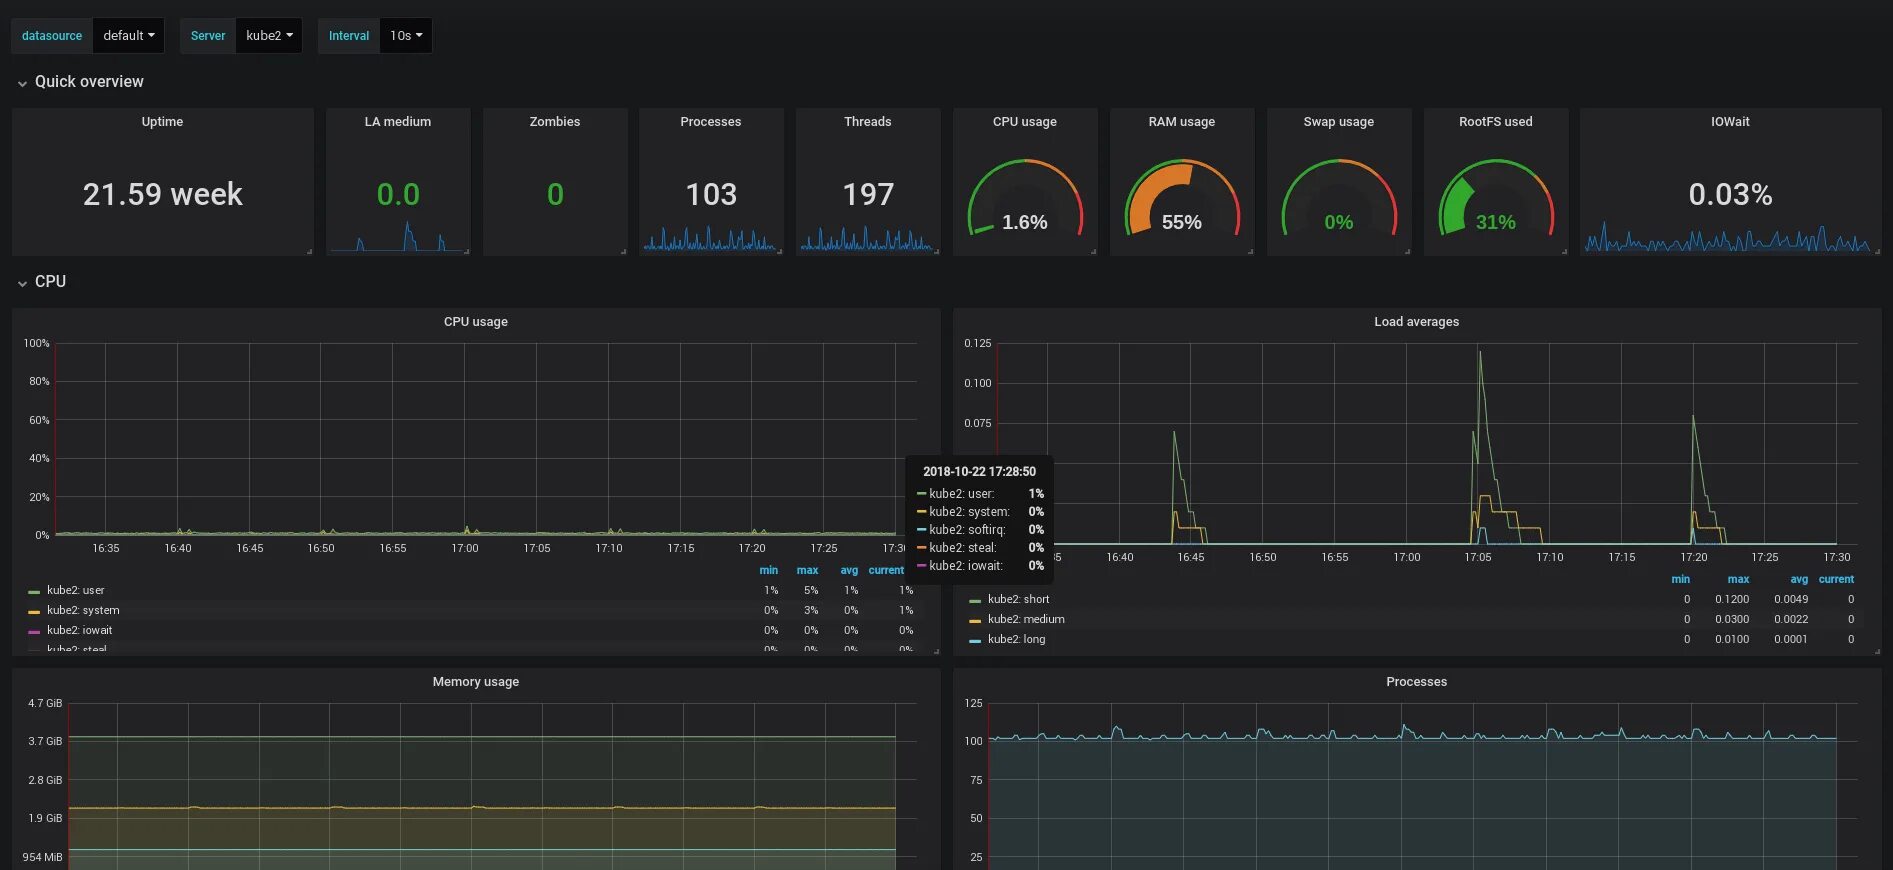Click the Server variable label
1893x870 pixels.
(x=208, y=36)
